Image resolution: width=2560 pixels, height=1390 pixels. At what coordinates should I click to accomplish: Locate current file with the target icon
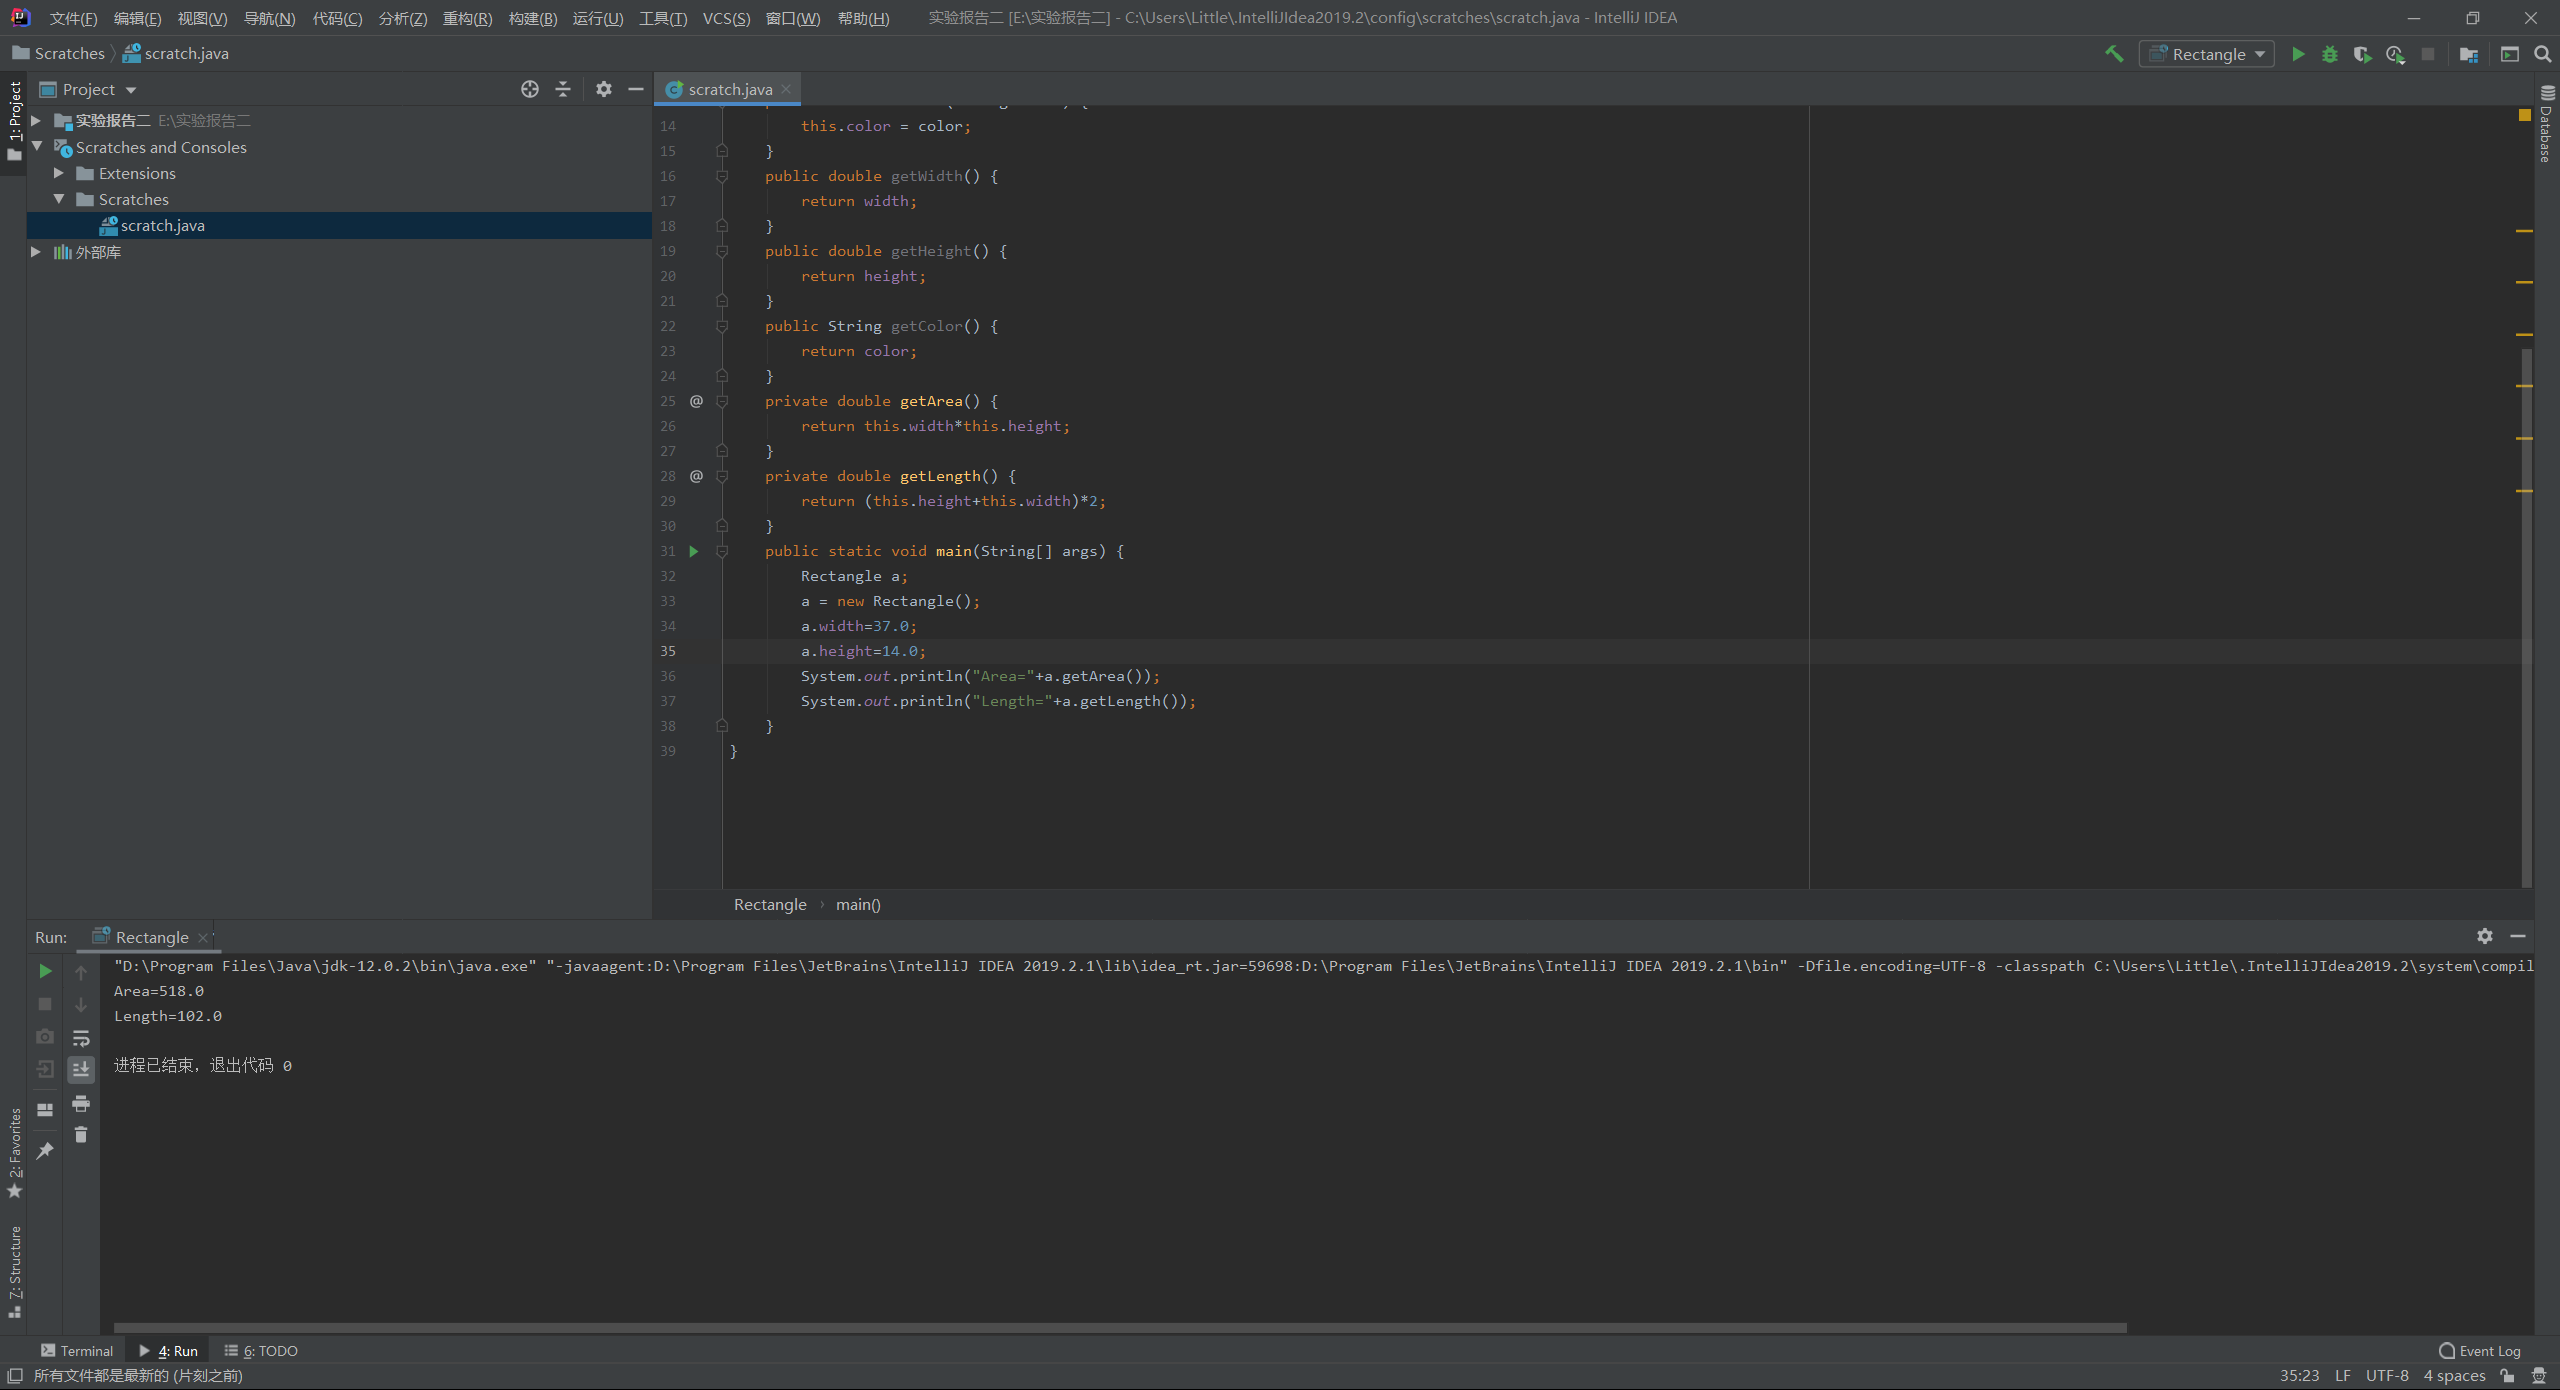[x=530, y=89]
